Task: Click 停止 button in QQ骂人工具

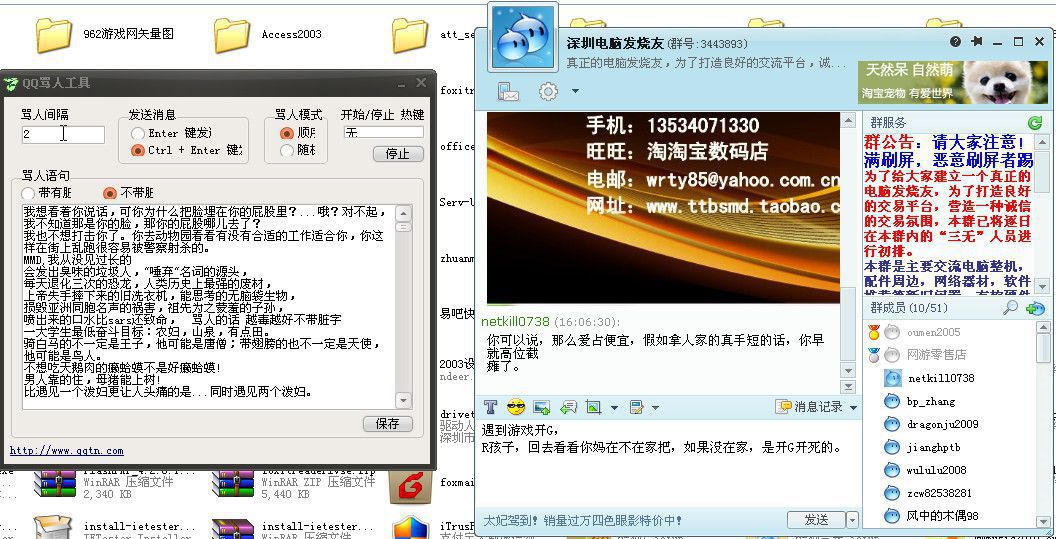Action: click(x=397, y=154)
